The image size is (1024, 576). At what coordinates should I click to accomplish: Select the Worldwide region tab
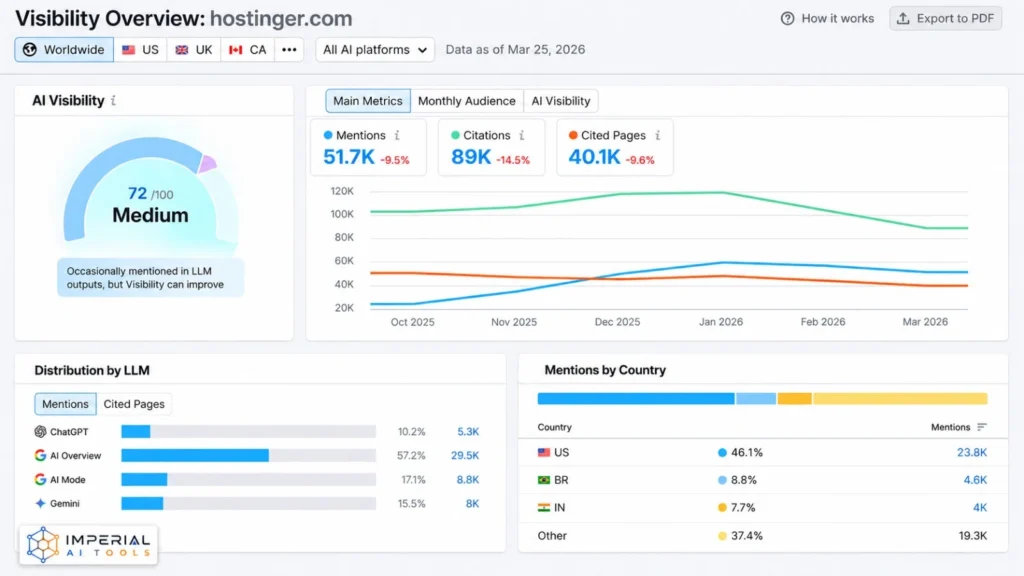pyautogui.click(x=64, y=50)
